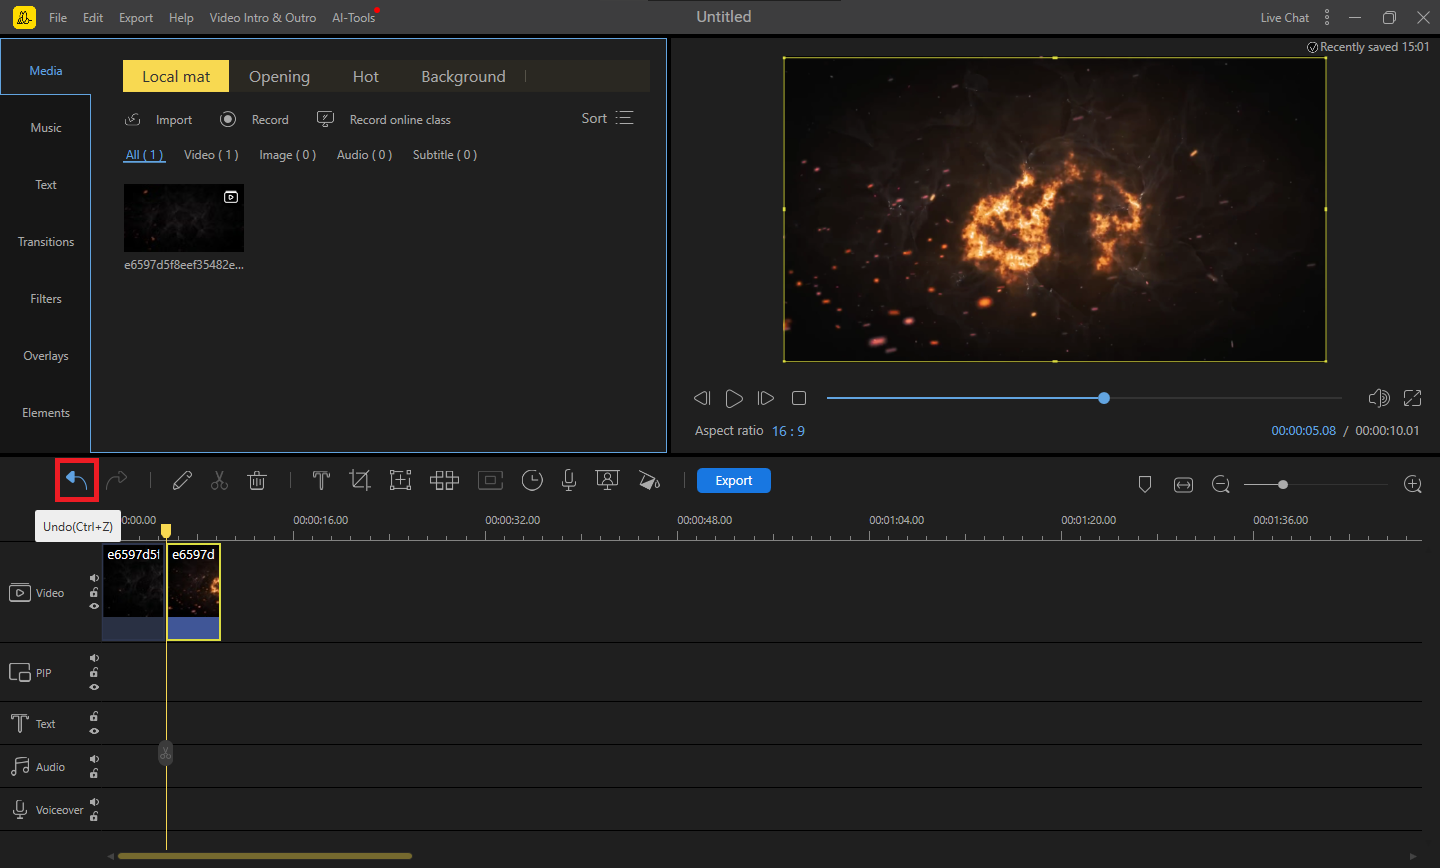Open the Duration clock tool
Viewport: 1440px width, 868px height.
point(532,481)
